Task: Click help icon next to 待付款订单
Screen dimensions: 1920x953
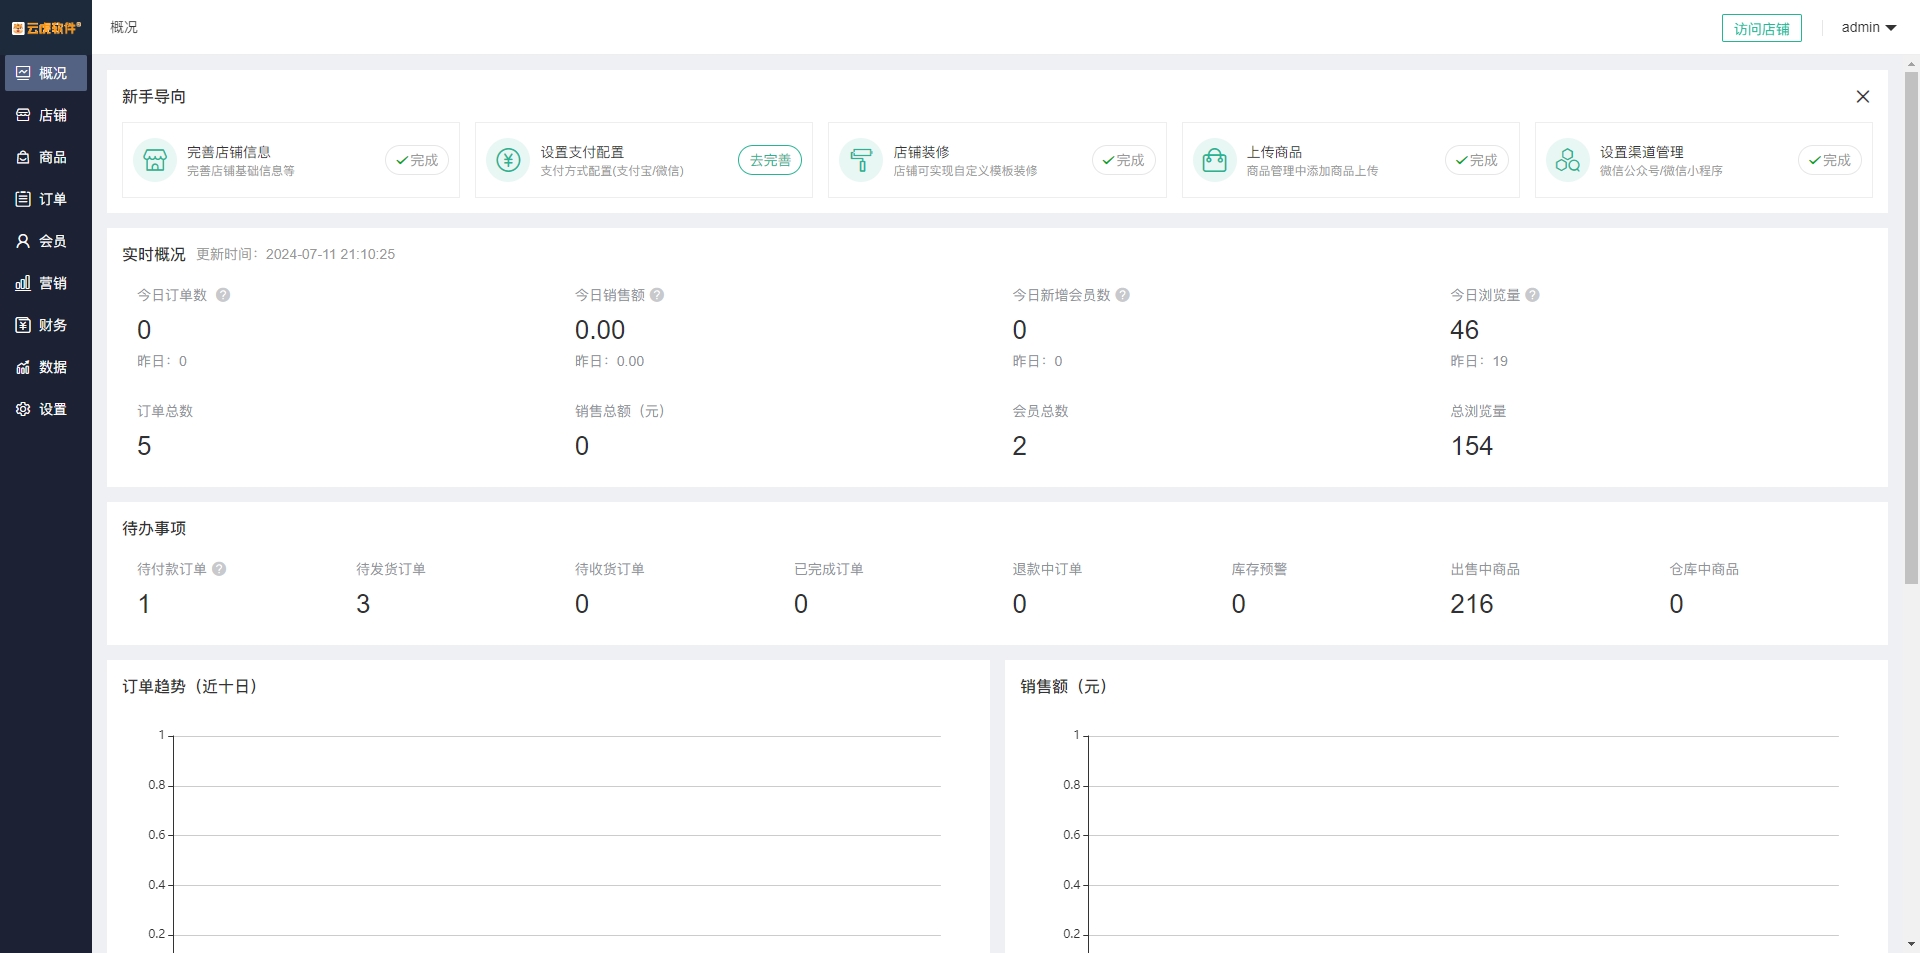Action: click(x=219, y=569)
